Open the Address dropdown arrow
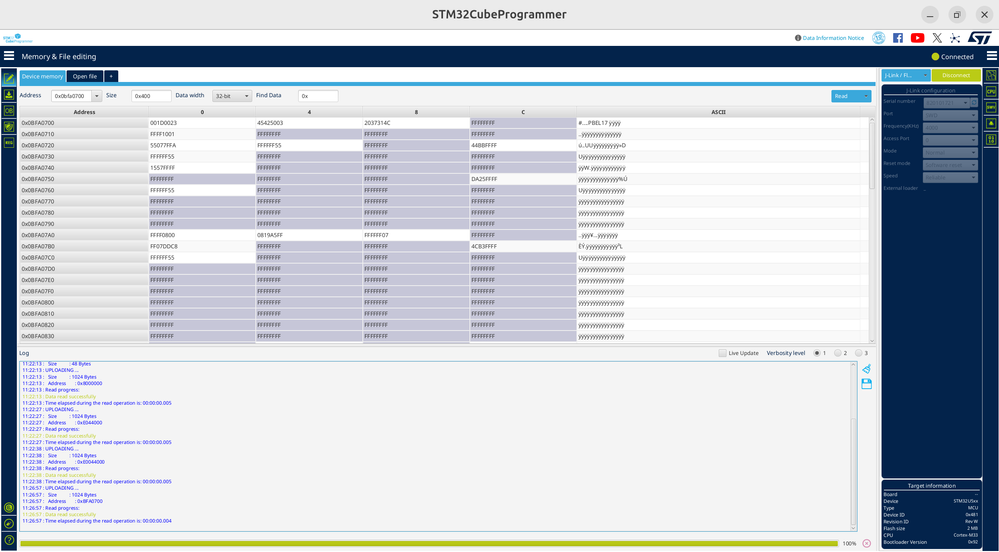The height and width of the screenshot is (552, 999). (x=97, y=96)
